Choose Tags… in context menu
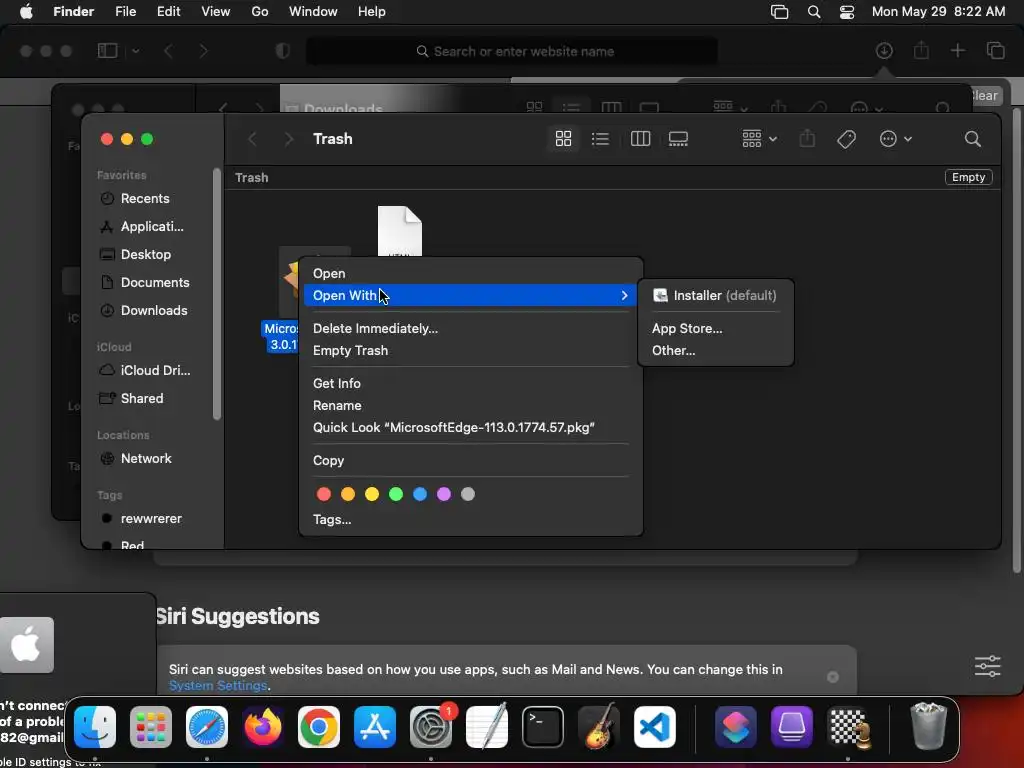This screenshot has width=1024, height=768. point(470,520)
